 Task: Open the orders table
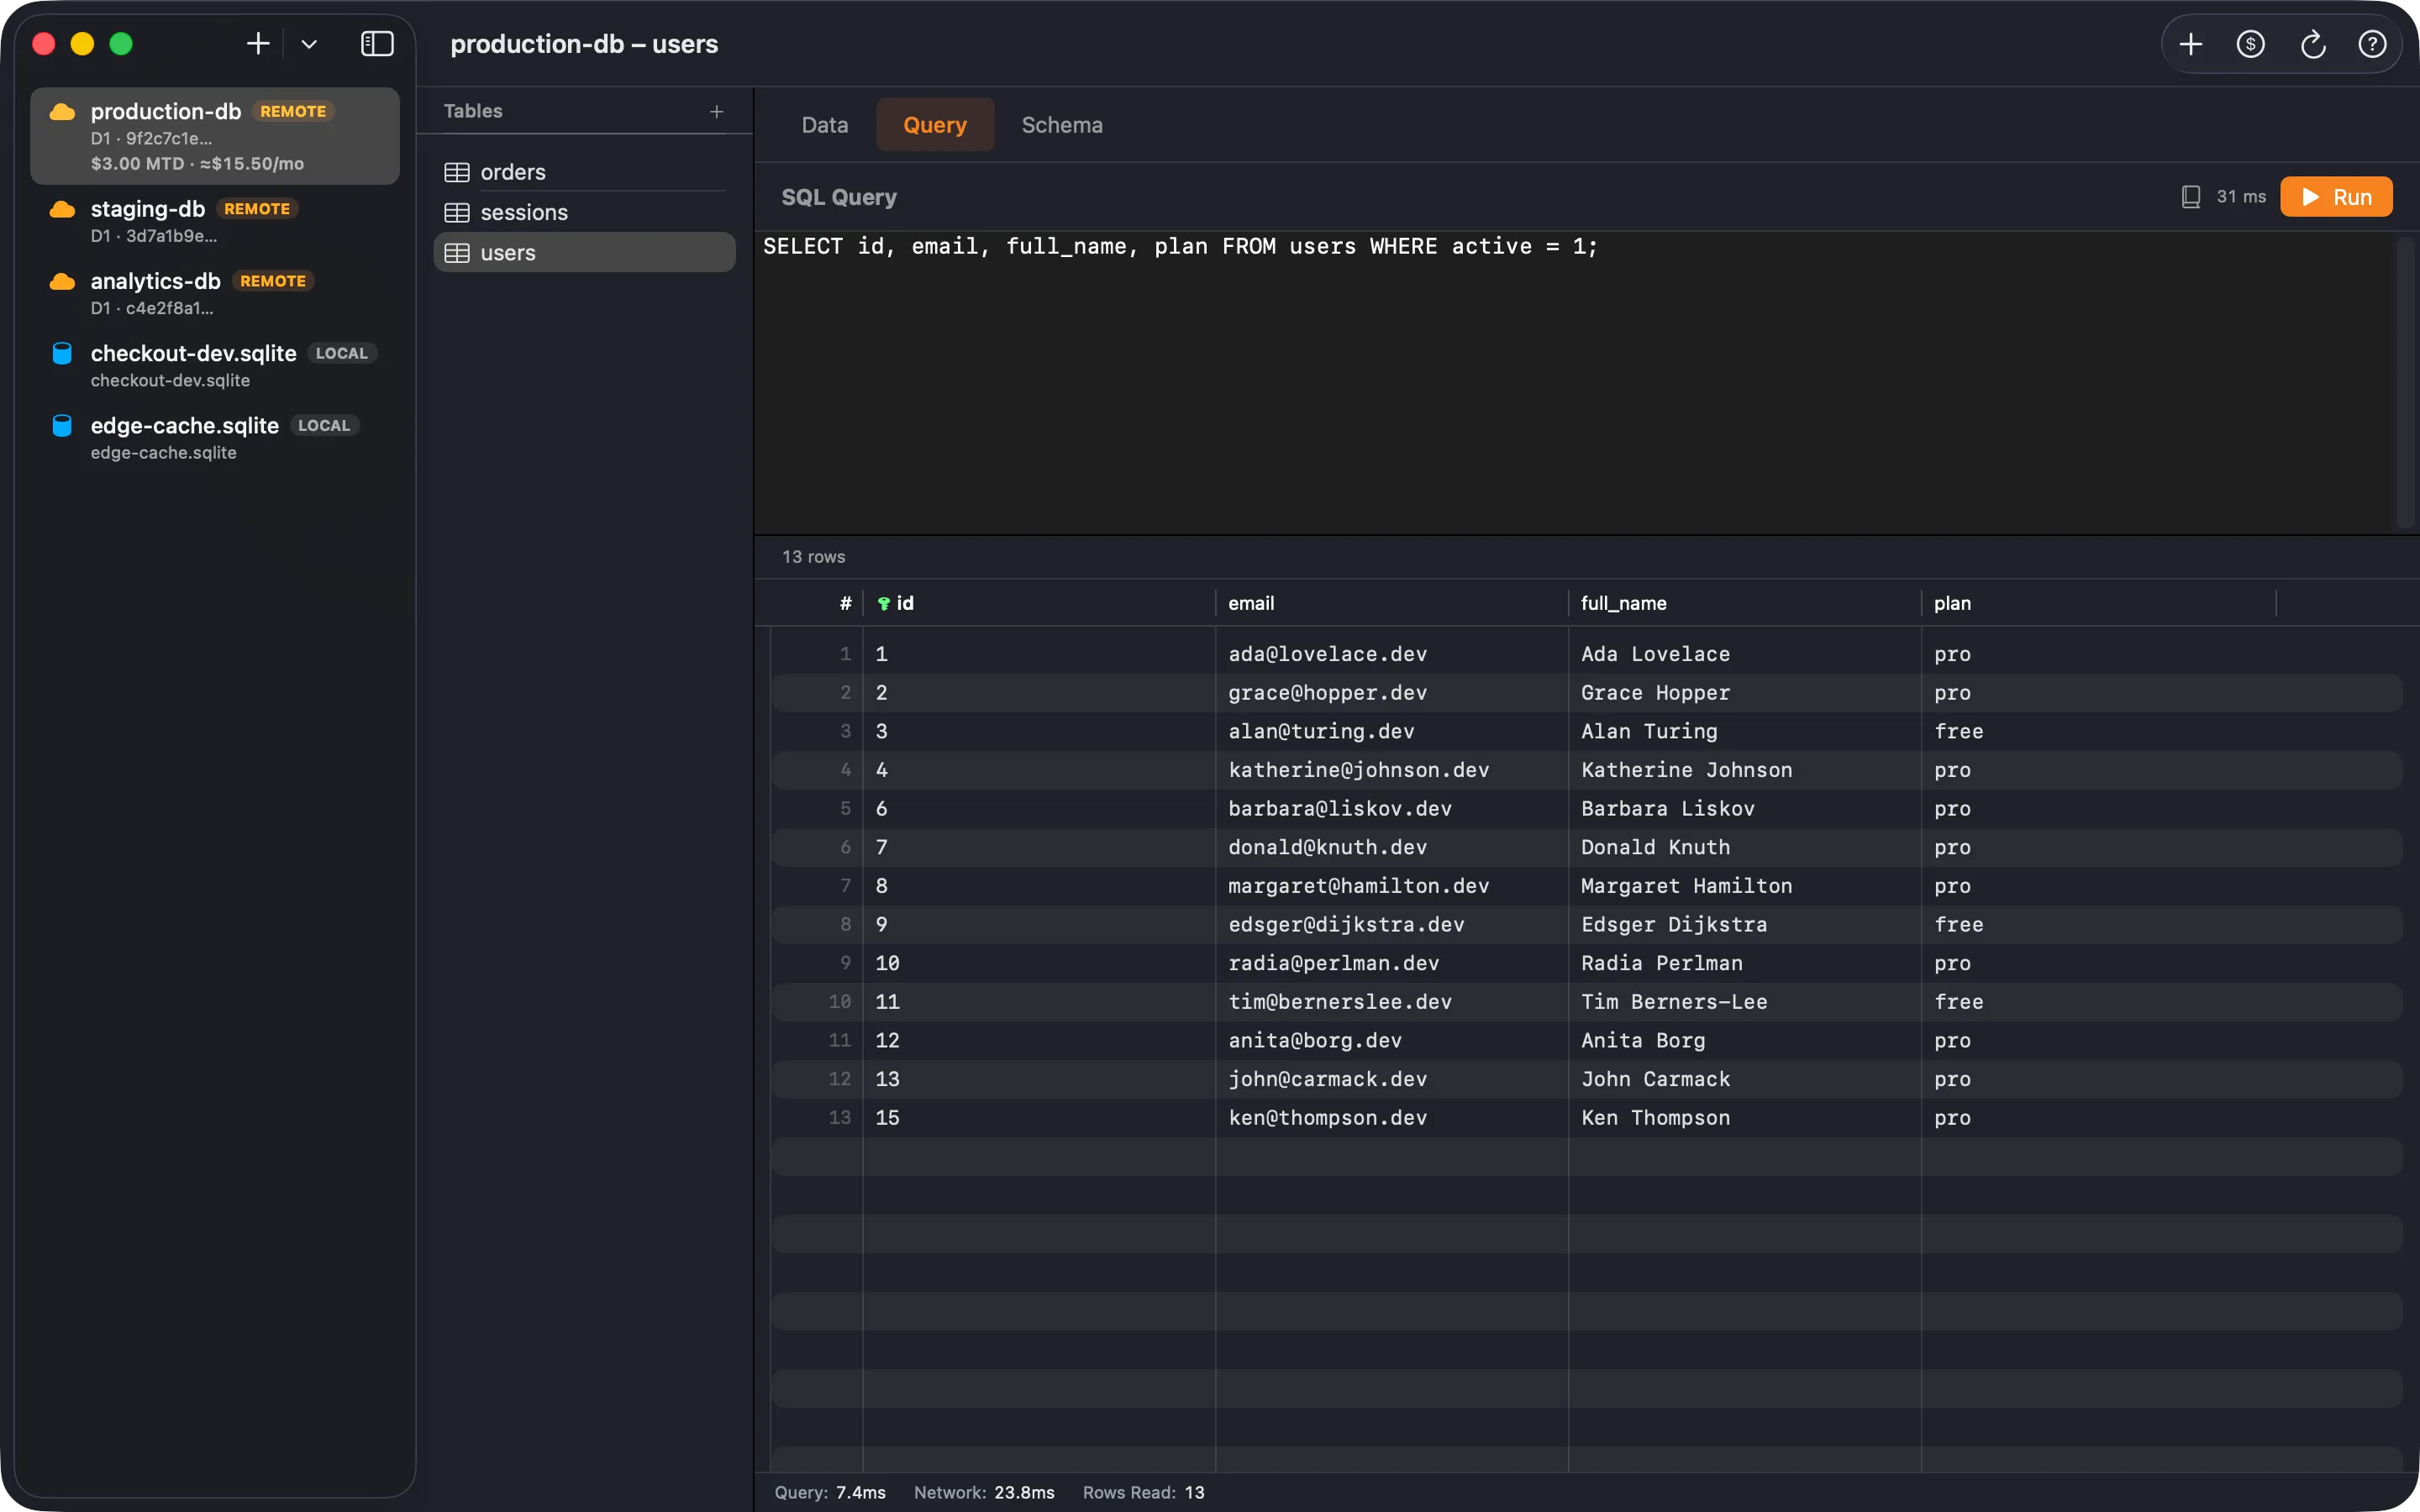(584, 172)
